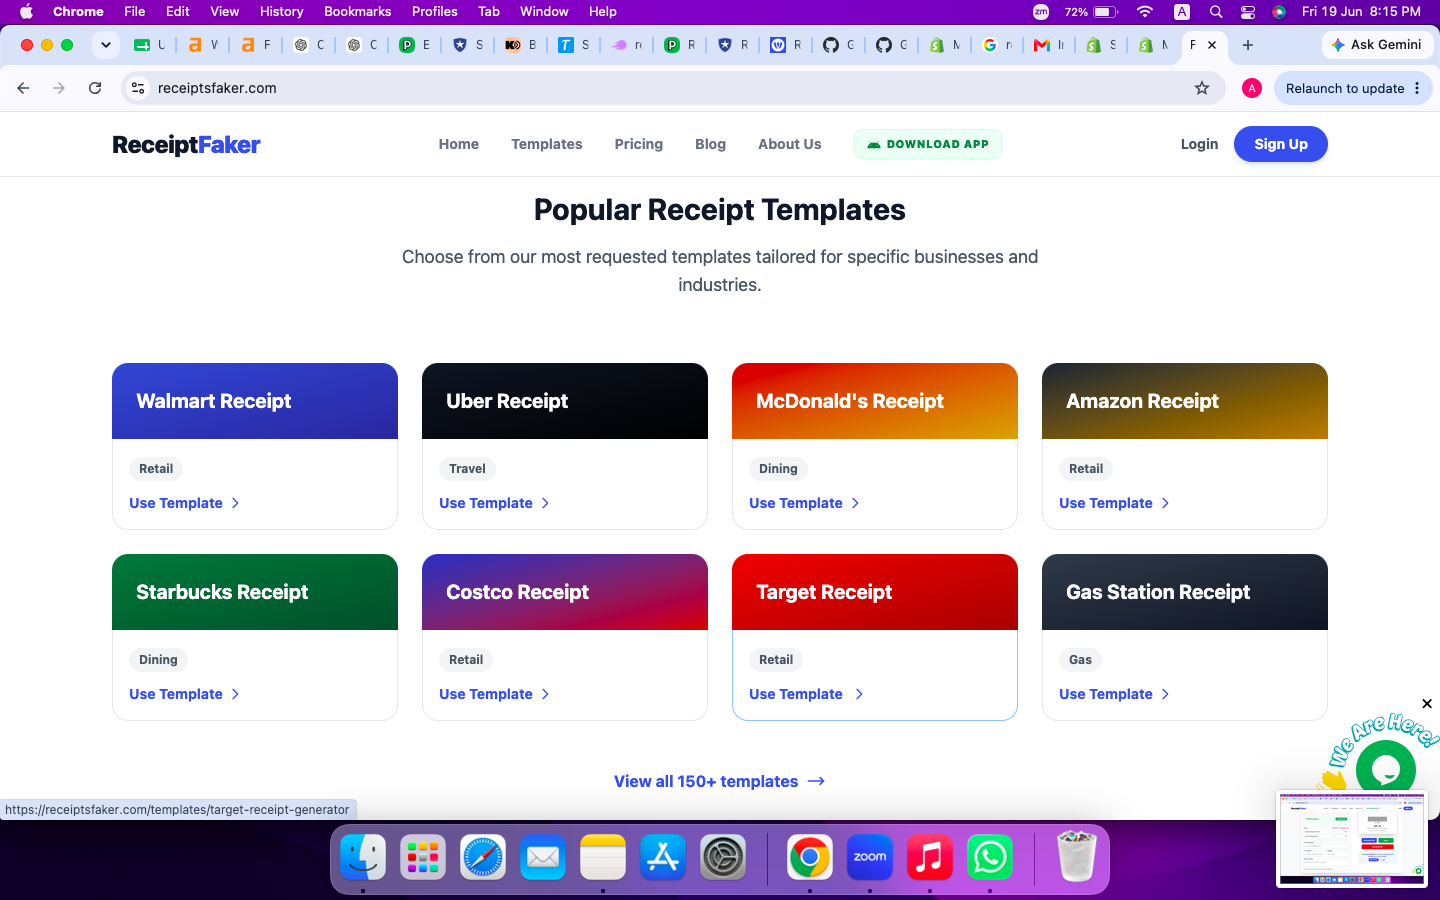
Task: Open Spotlight search in menu bar
Action: click(1216, 12)
